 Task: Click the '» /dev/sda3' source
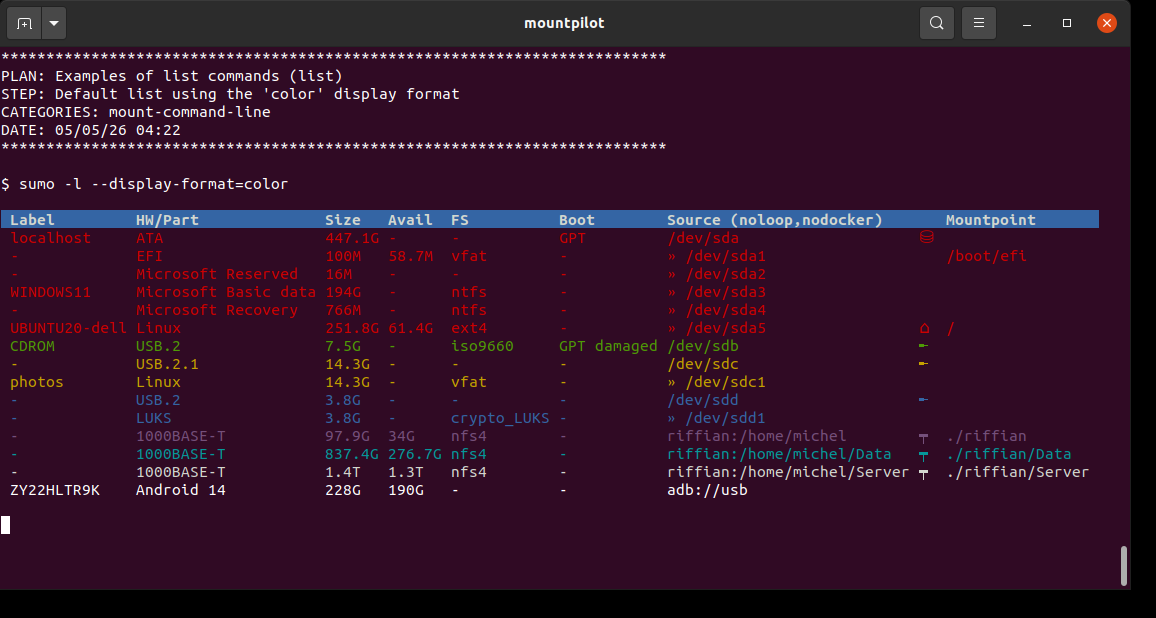(x=717, y=292)
